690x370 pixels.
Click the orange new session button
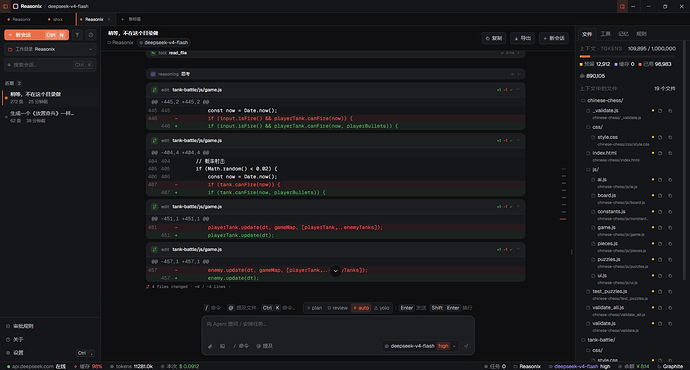pos(37,35)
